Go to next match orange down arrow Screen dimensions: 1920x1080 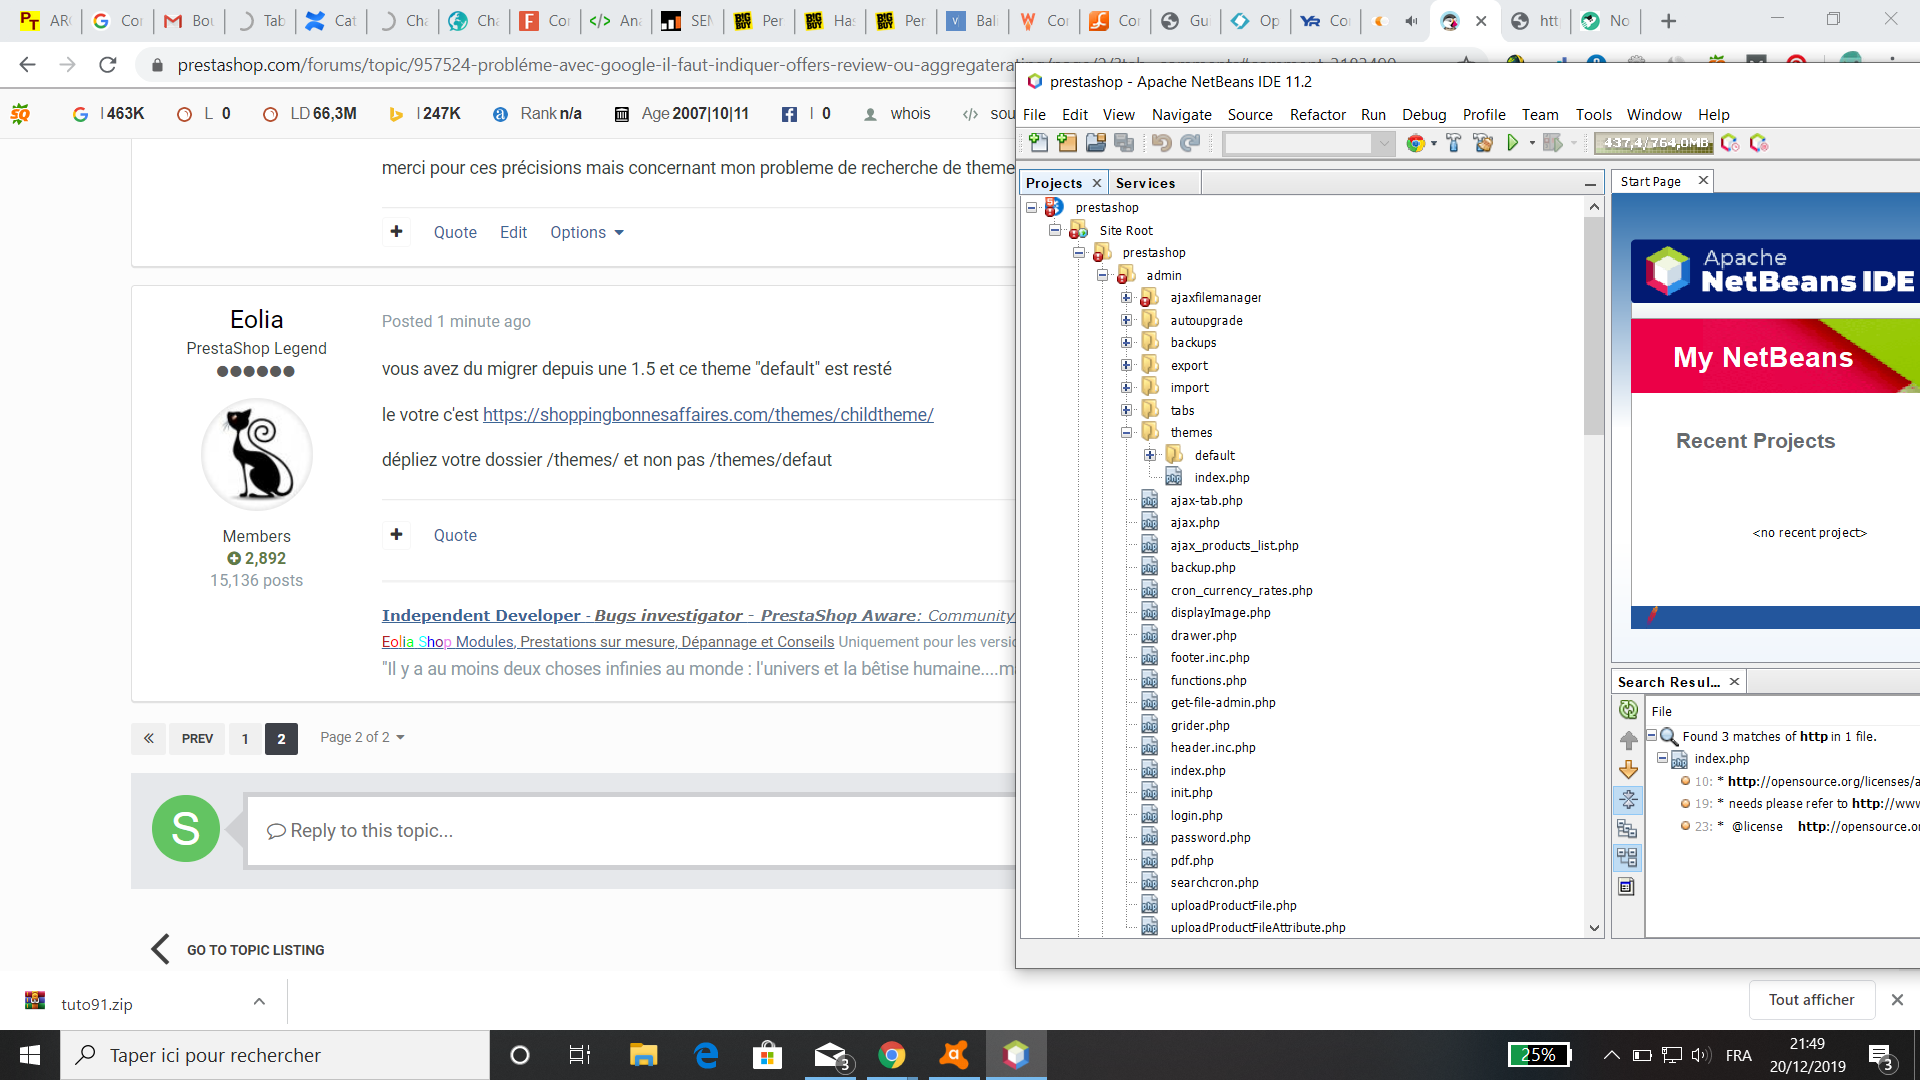(x=1628, y=769)
